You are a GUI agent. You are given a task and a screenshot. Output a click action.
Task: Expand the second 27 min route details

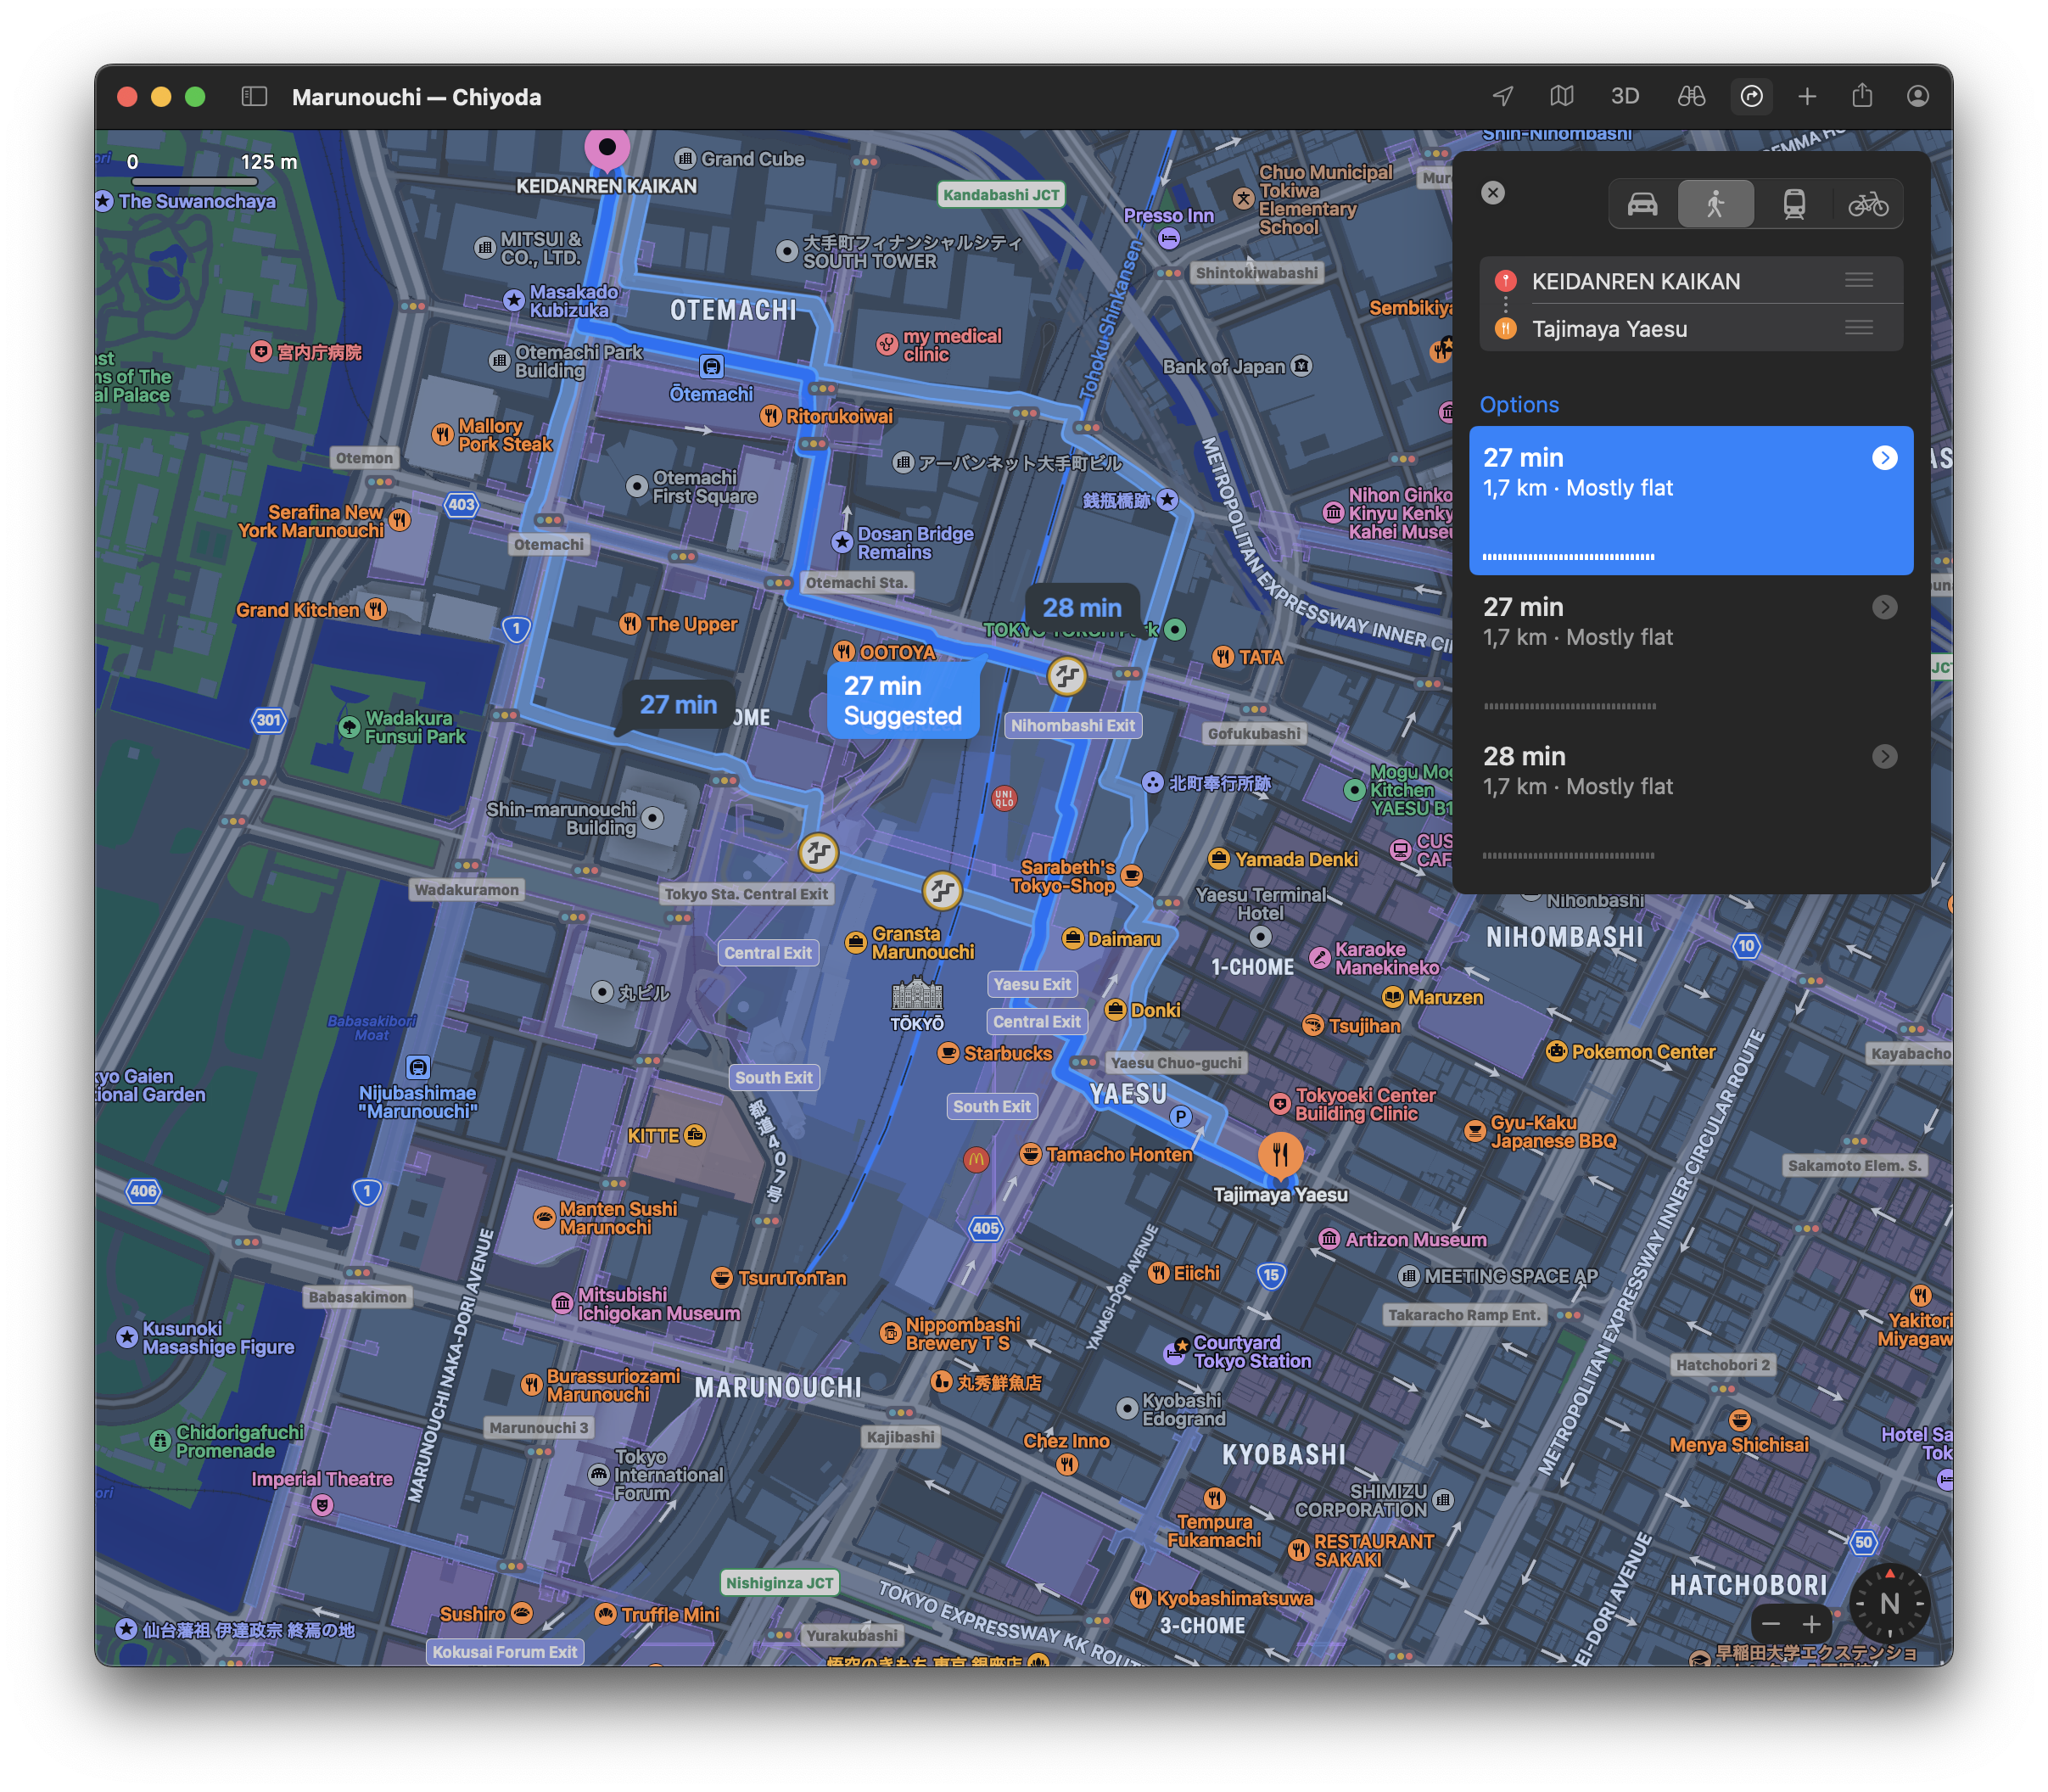pyautogui.click(x=1884, y=607)
